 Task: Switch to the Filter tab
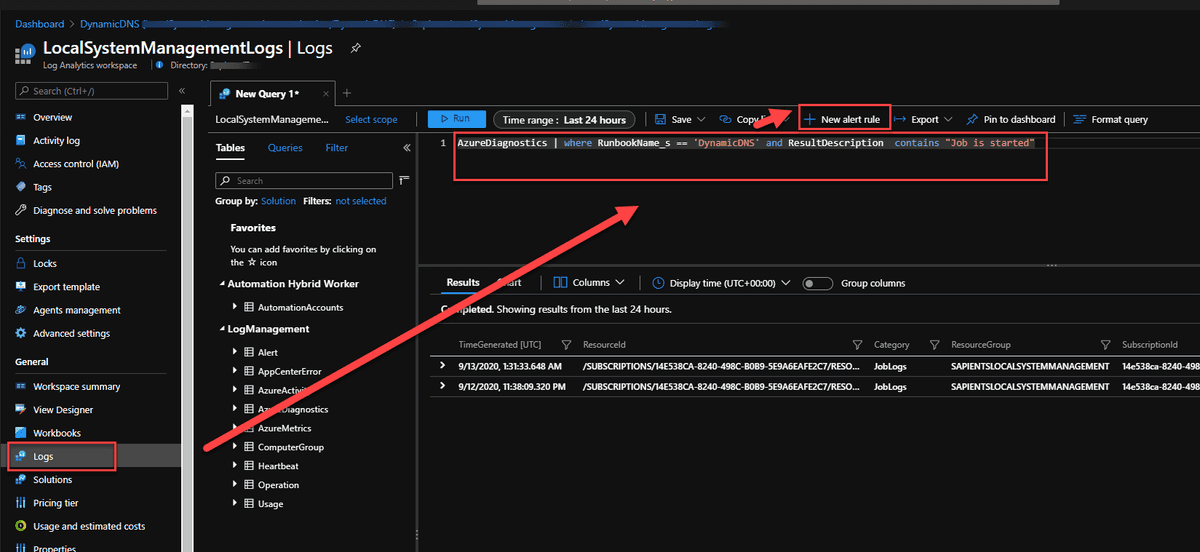click(x=337, y=148)
